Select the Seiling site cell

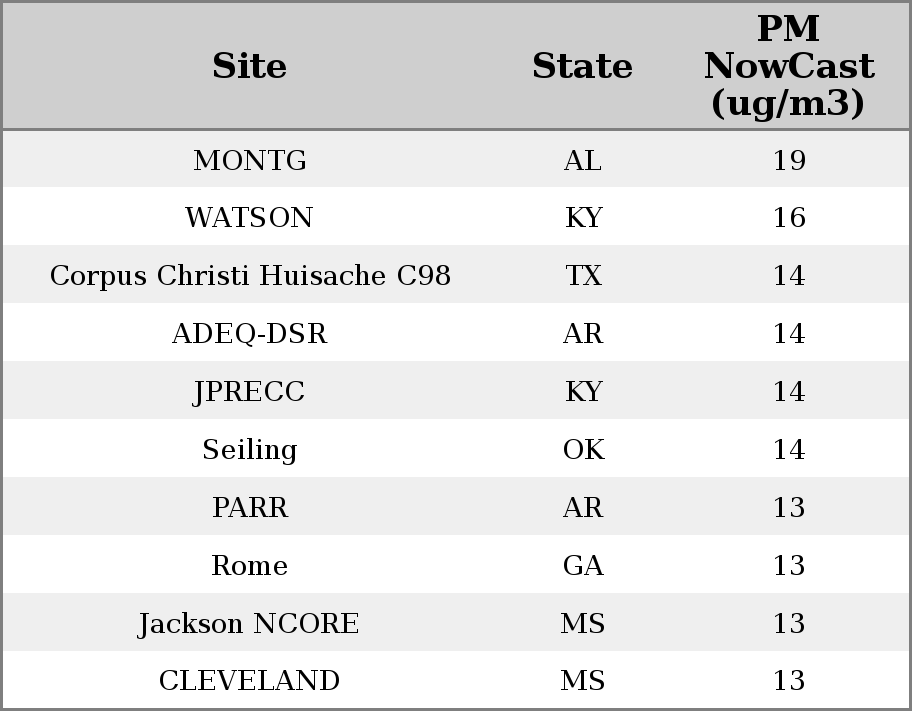(250, 449)
